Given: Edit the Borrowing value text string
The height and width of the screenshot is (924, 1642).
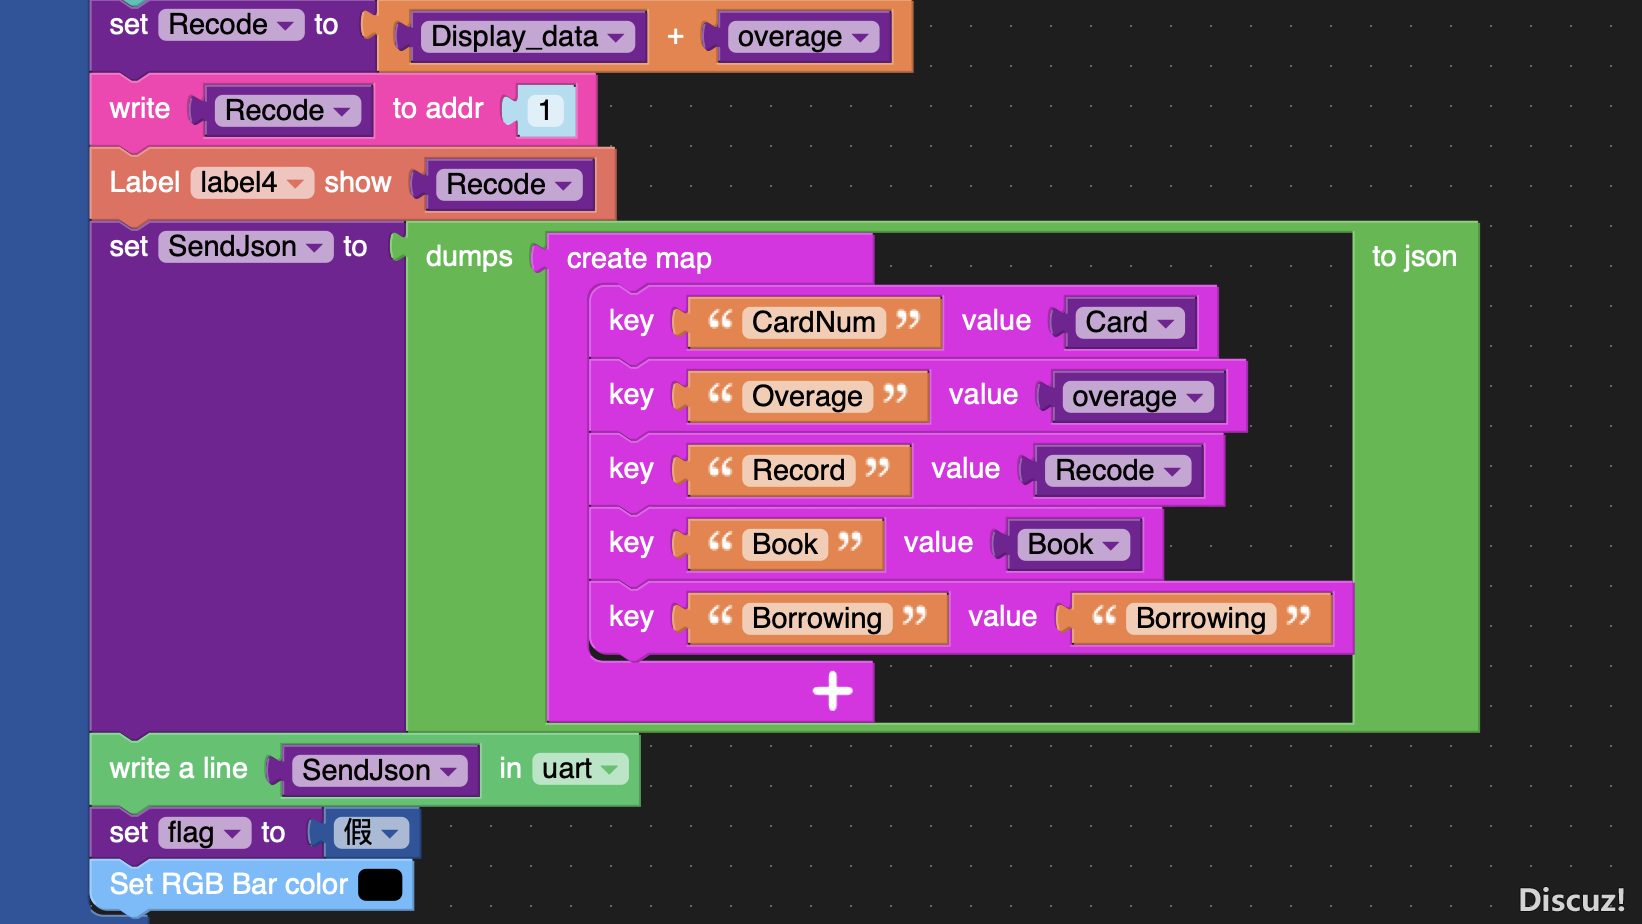Looking at the screenshot, I should [x=1201, y=618].
